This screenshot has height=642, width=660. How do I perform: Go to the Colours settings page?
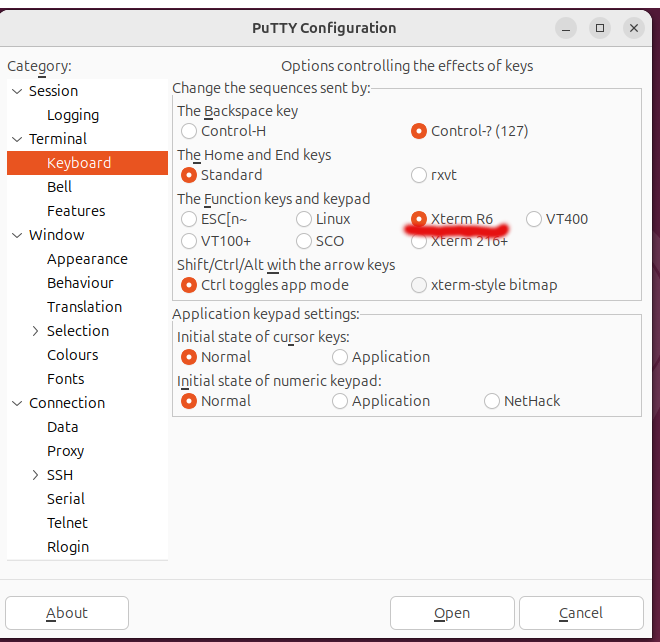(72, 355)
